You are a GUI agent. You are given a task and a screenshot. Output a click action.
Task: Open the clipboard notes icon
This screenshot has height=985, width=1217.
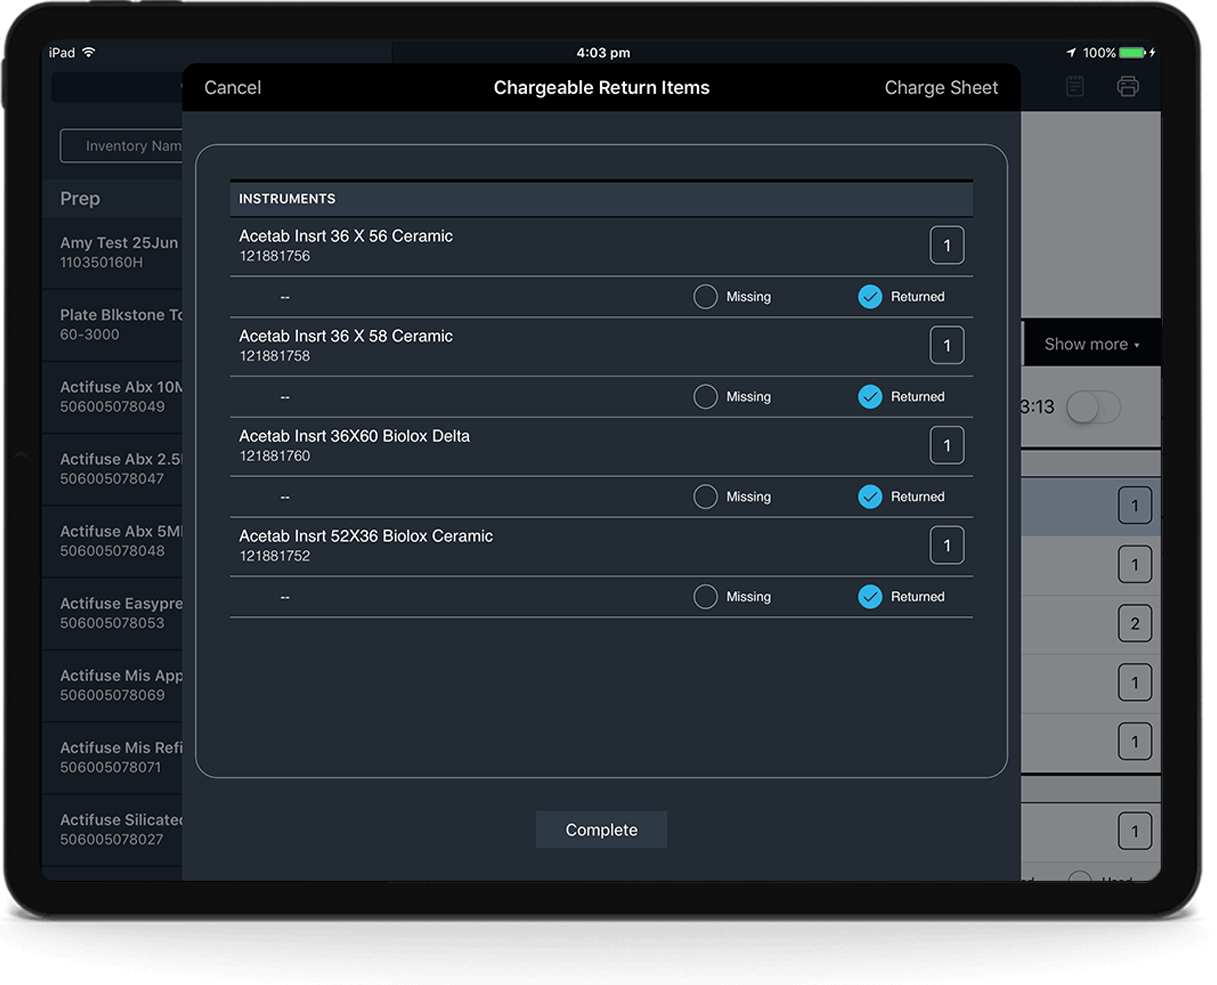click(1075, 87)
